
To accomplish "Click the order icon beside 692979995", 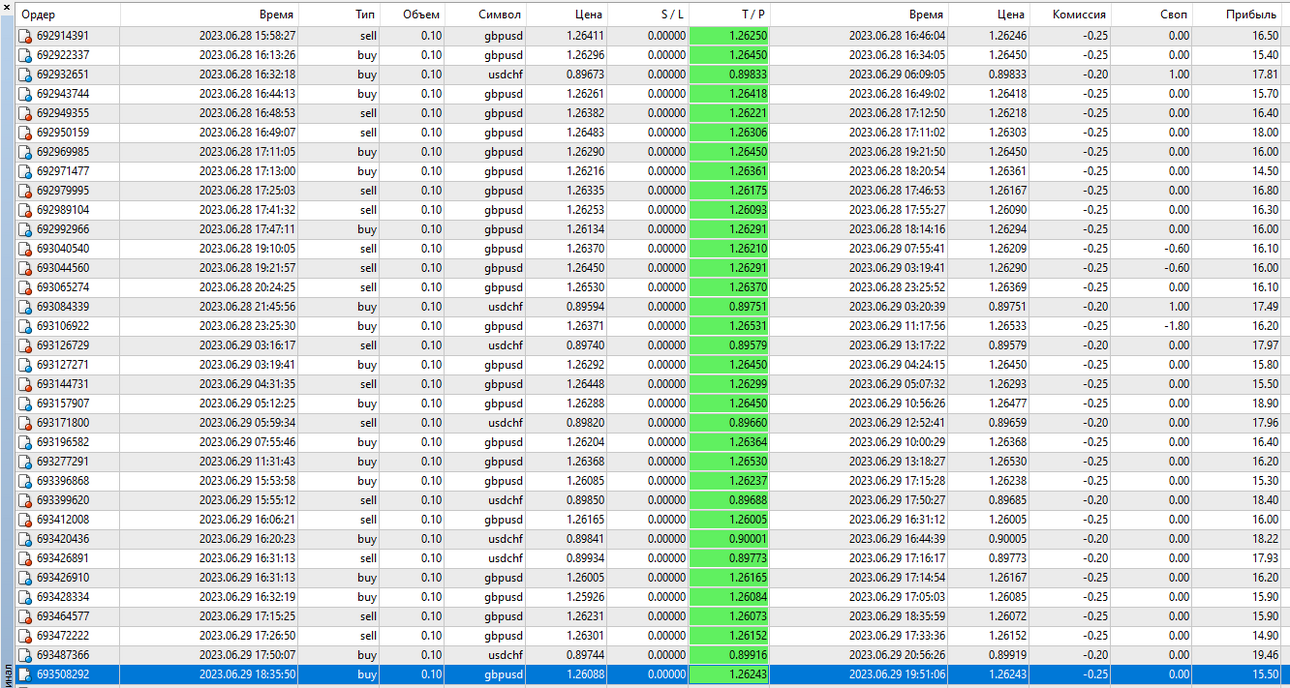I will [25, 191].
